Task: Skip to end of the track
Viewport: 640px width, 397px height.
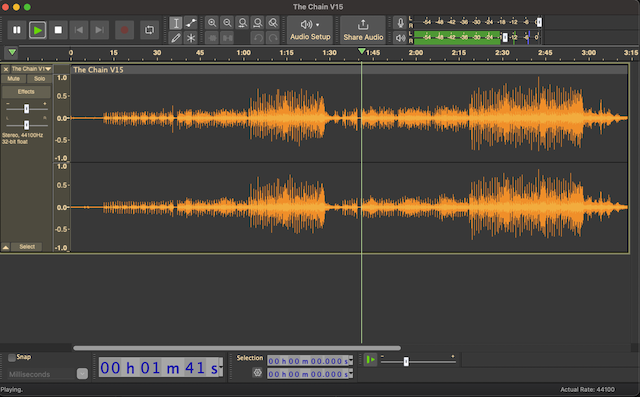Action: (99, 30)
